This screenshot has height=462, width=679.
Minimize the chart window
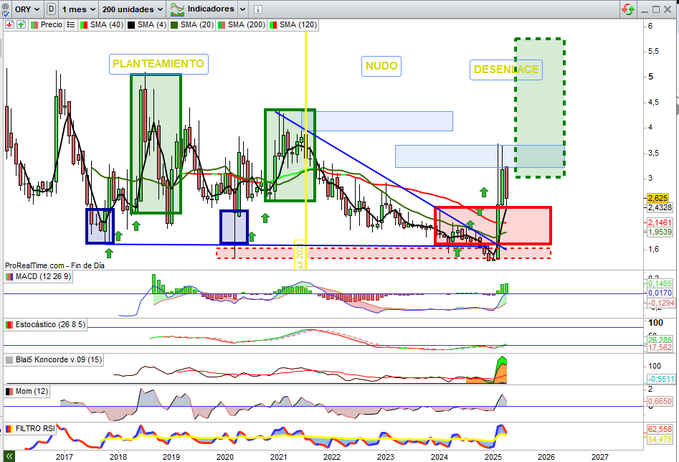[644, 10]
